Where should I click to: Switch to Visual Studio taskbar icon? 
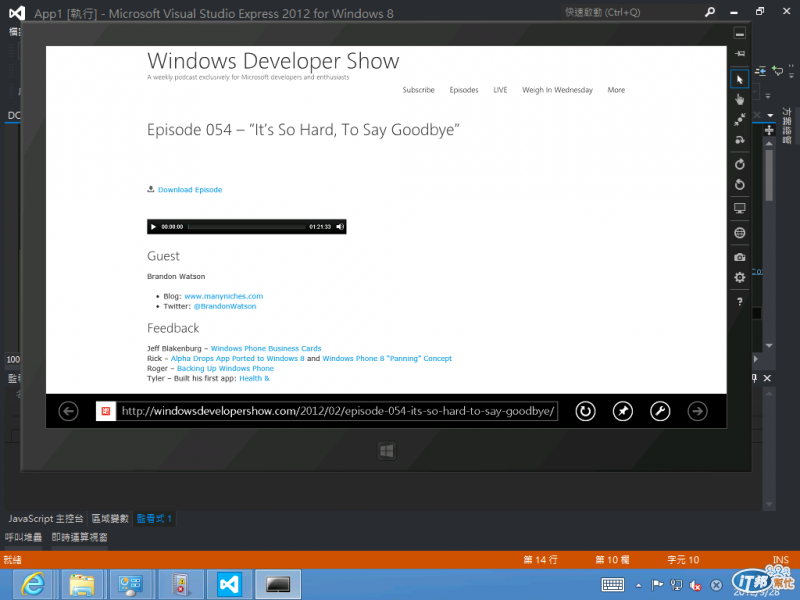click(229, 584)
